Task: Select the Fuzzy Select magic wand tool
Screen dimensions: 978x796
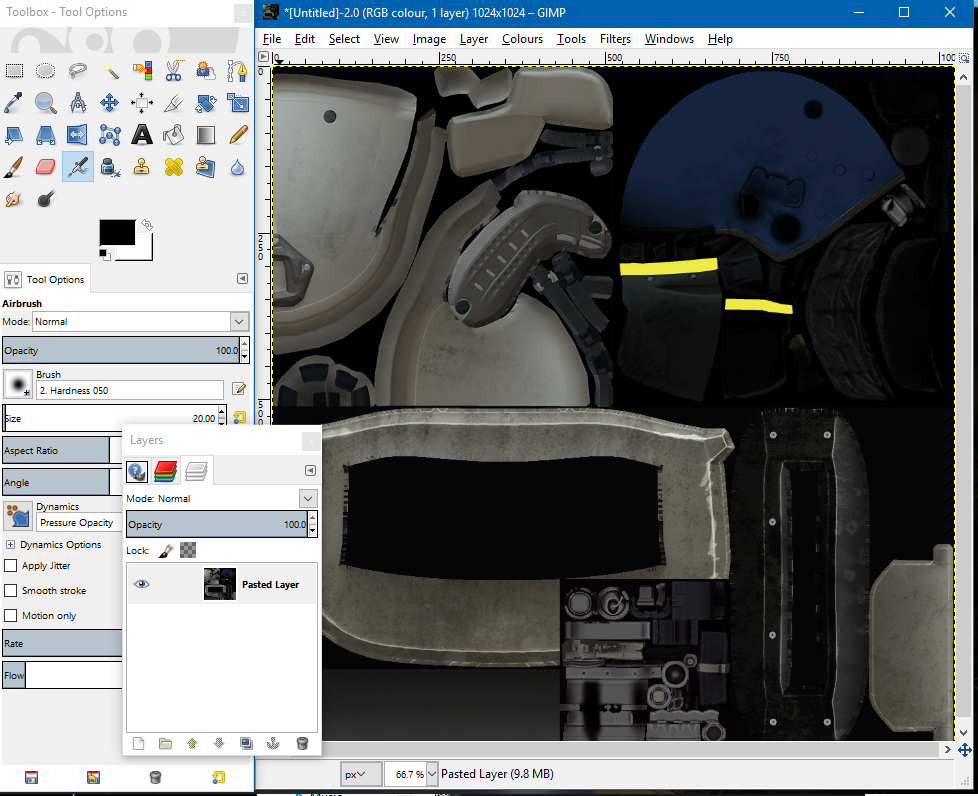Action: [110, 70]
